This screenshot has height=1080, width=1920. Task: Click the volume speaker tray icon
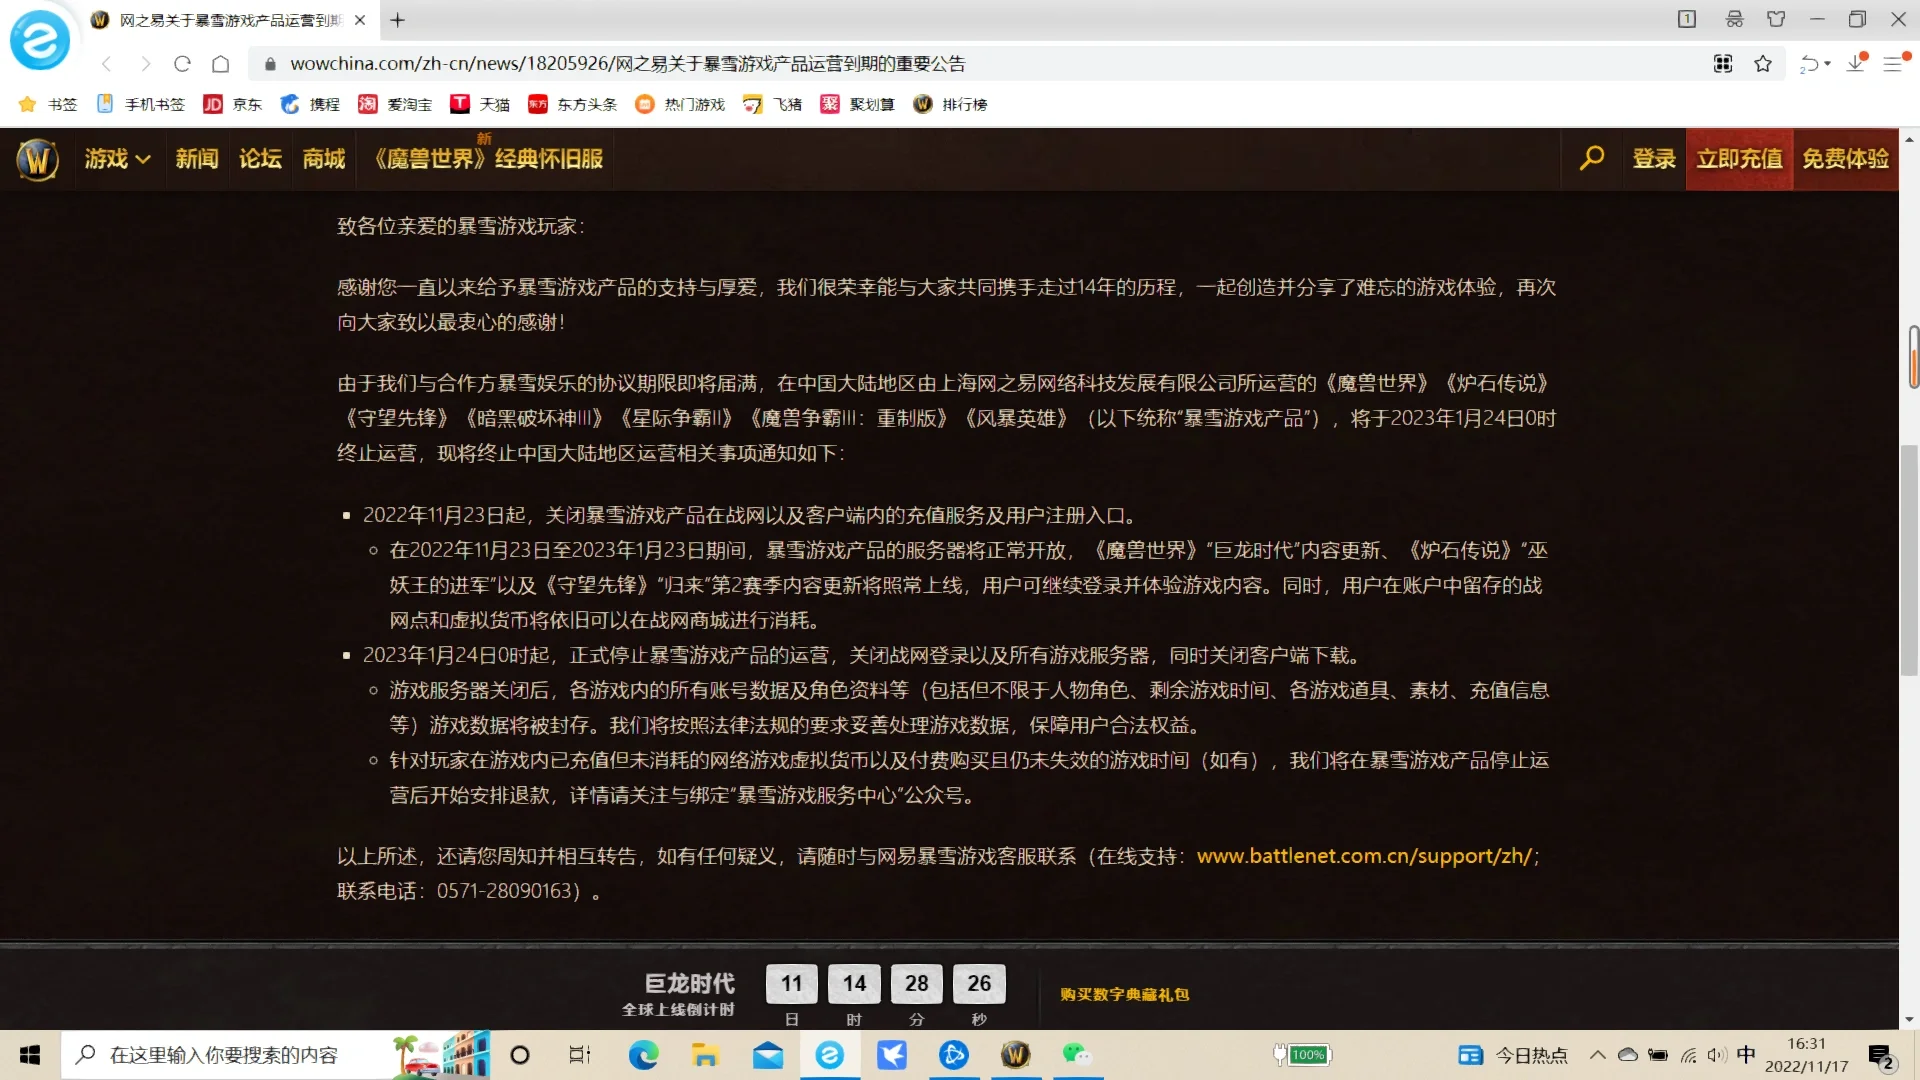pos(1717,1055)
